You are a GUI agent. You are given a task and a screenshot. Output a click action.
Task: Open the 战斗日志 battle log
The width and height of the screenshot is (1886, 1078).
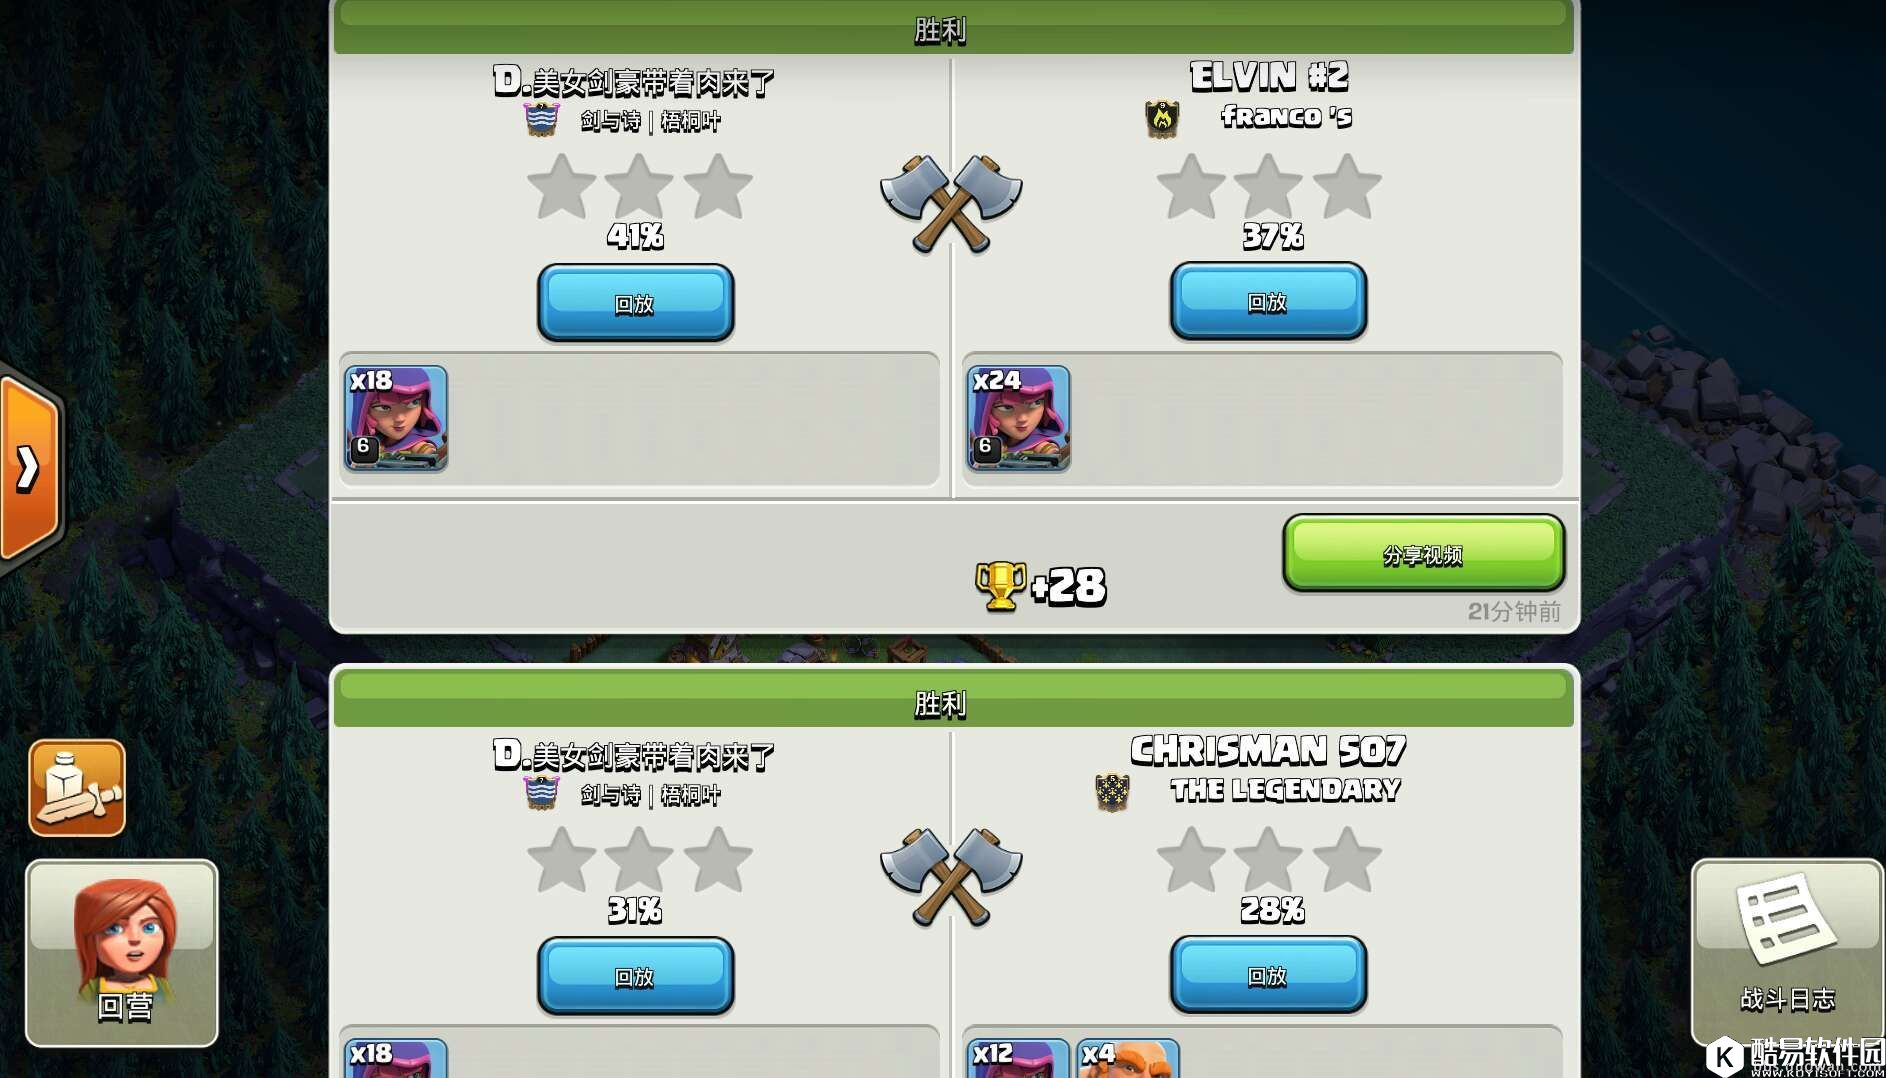1786,953
